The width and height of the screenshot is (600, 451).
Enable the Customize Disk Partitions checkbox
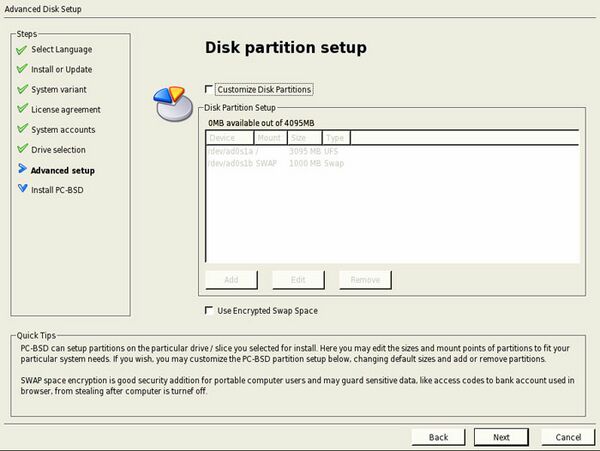point(210,89)
